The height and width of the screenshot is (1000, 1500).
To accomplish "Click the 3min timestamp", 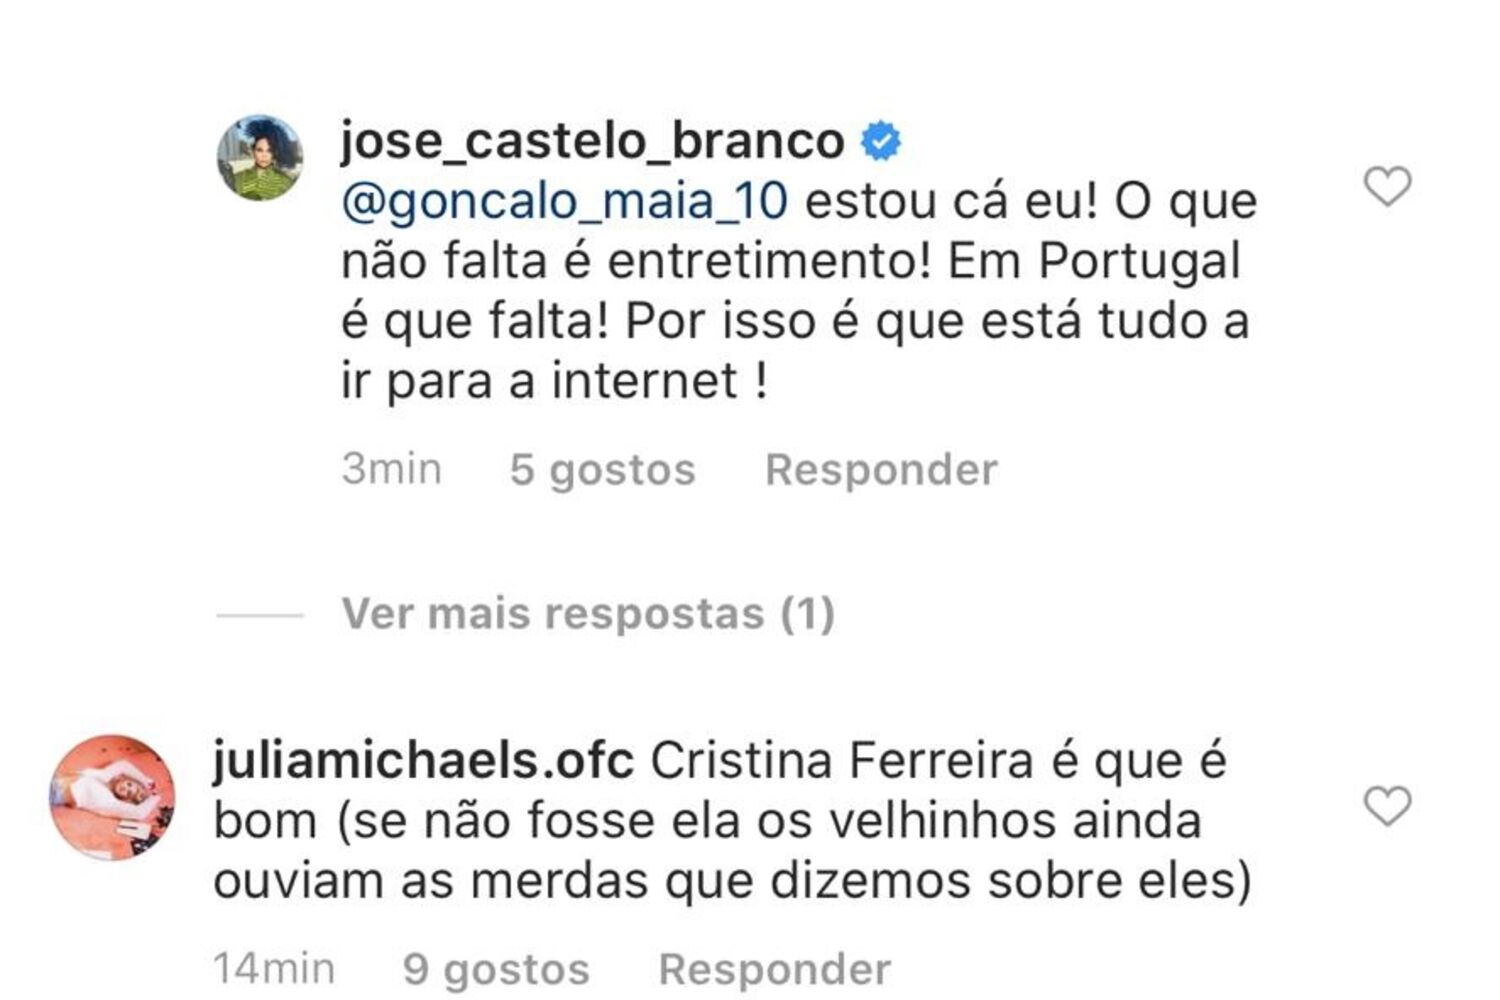I will (391, 469).
